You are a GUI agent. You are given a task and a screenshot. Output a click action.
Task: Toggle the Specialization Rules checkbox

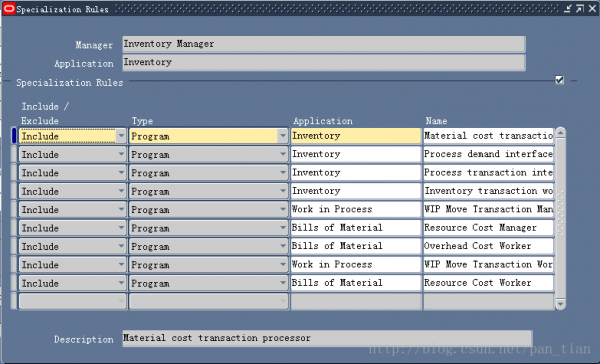tap(559, 80)
